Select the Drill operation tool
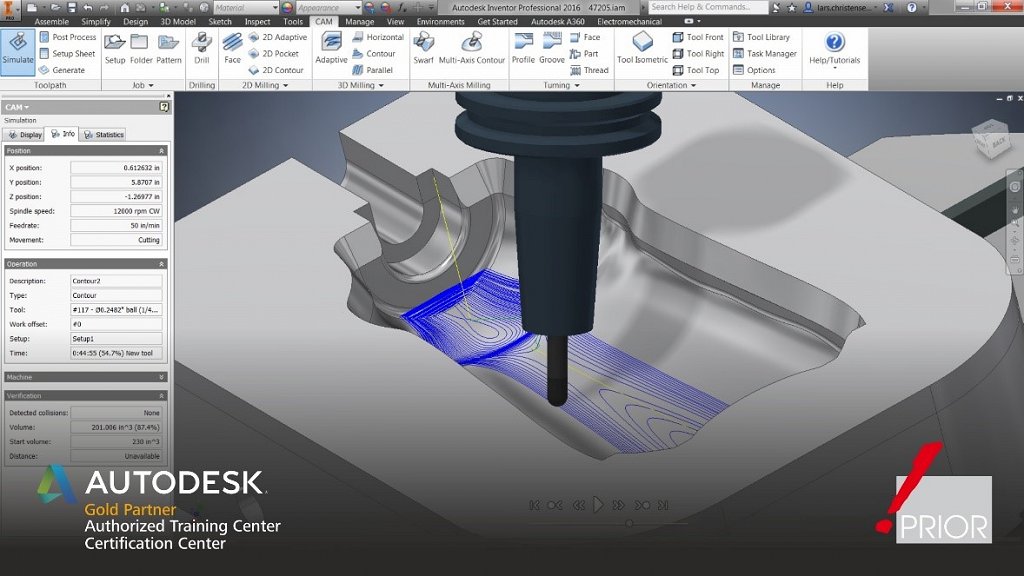The height and width of the screenshot is (576, 1024). point(202,48)
